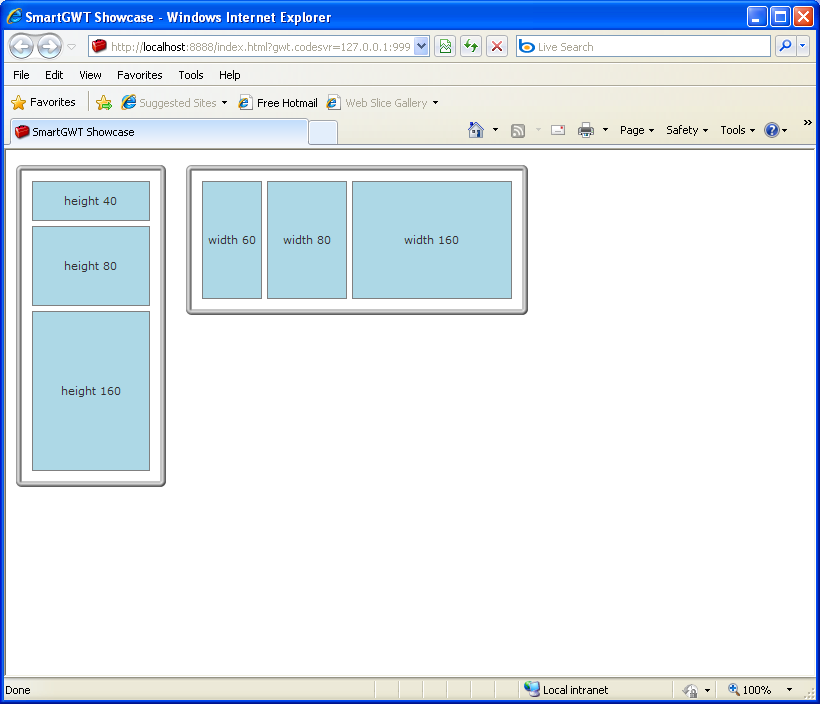Click the Internet Explorer title bar icon
This screenshot has height=704, width=820.
pyautogui.click(x=14, y=17)
